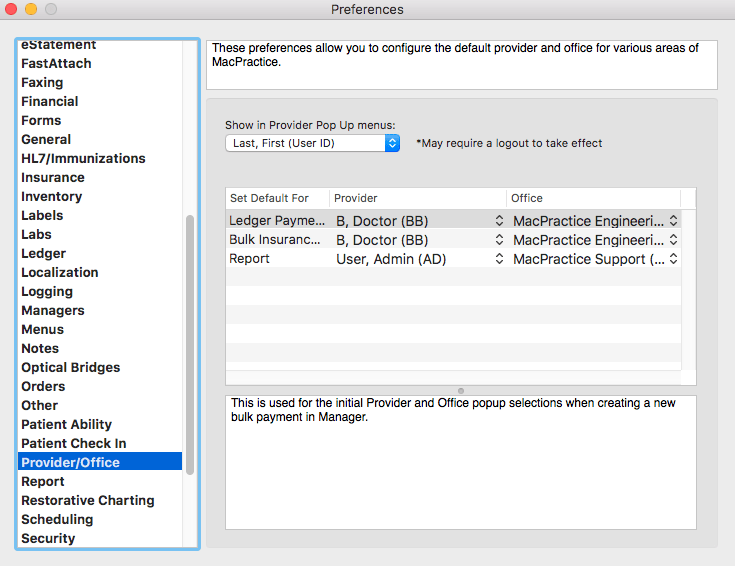Pick Menus from the category list
Image resolution: width=735 pixels, height=566 pixels.
tap(43, 329)
